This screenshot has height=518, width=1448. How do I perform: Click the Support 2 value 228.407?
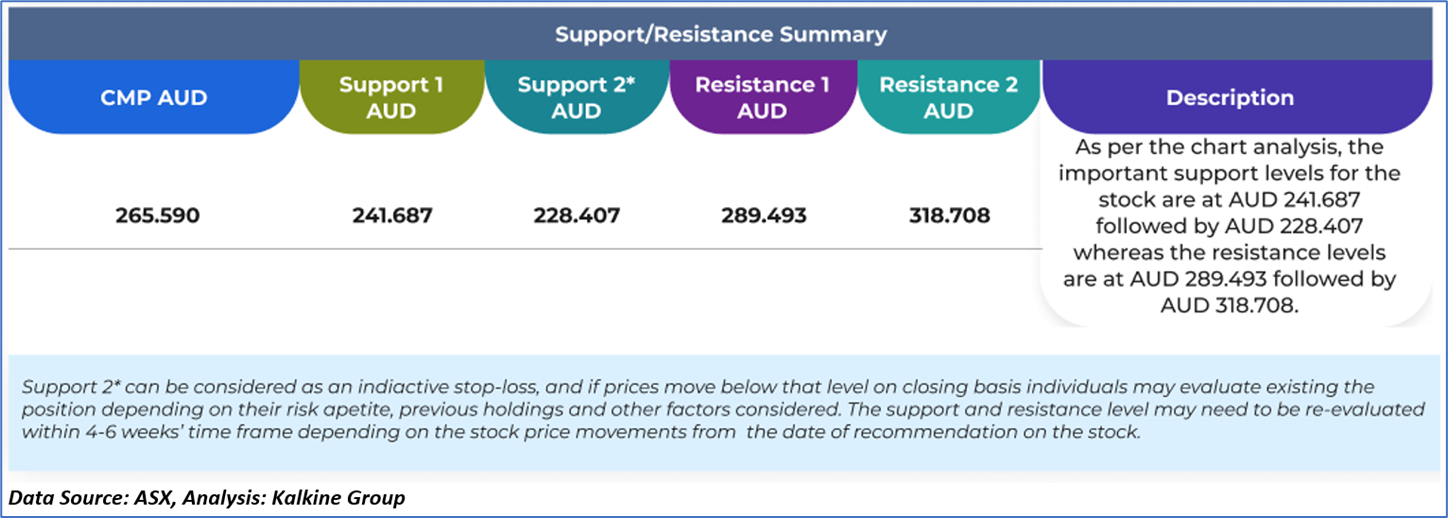[577, 215]
